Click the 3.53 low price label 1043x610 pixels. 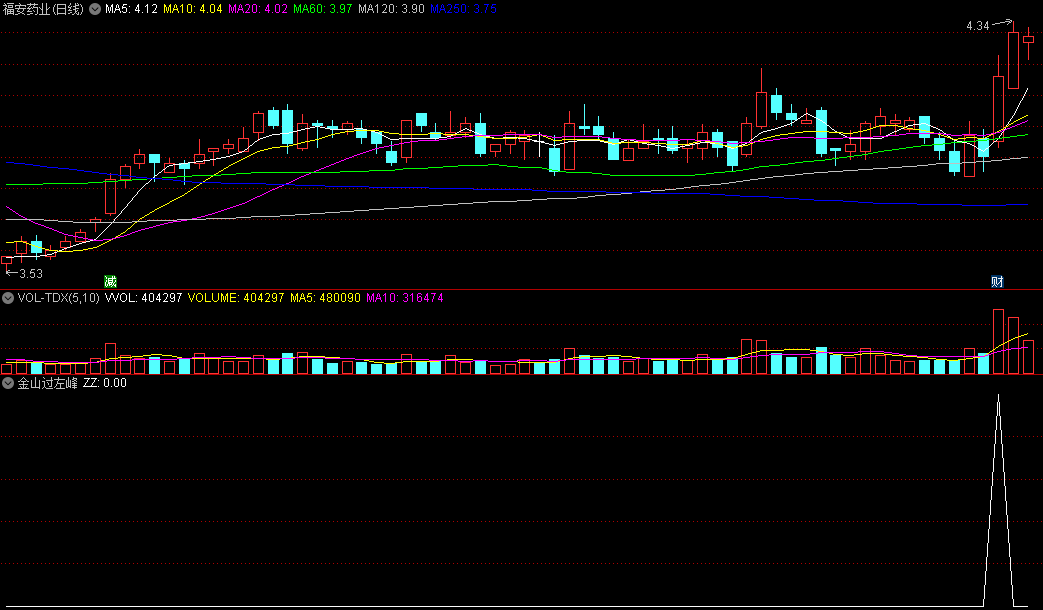[31, 273]
